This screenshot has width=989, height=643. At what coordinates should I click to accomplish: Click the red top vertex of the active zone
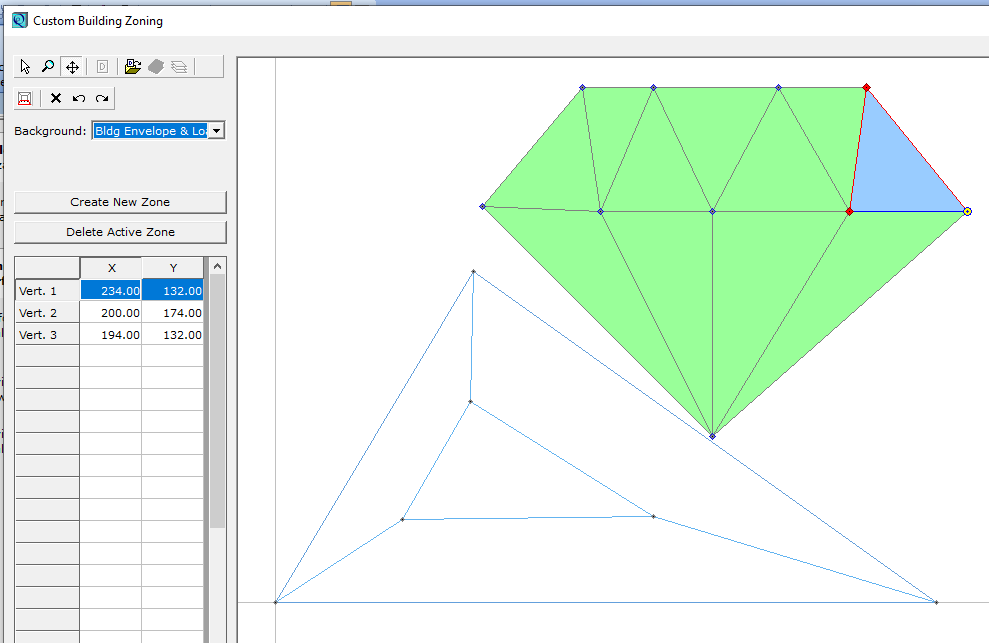point(867,88)
